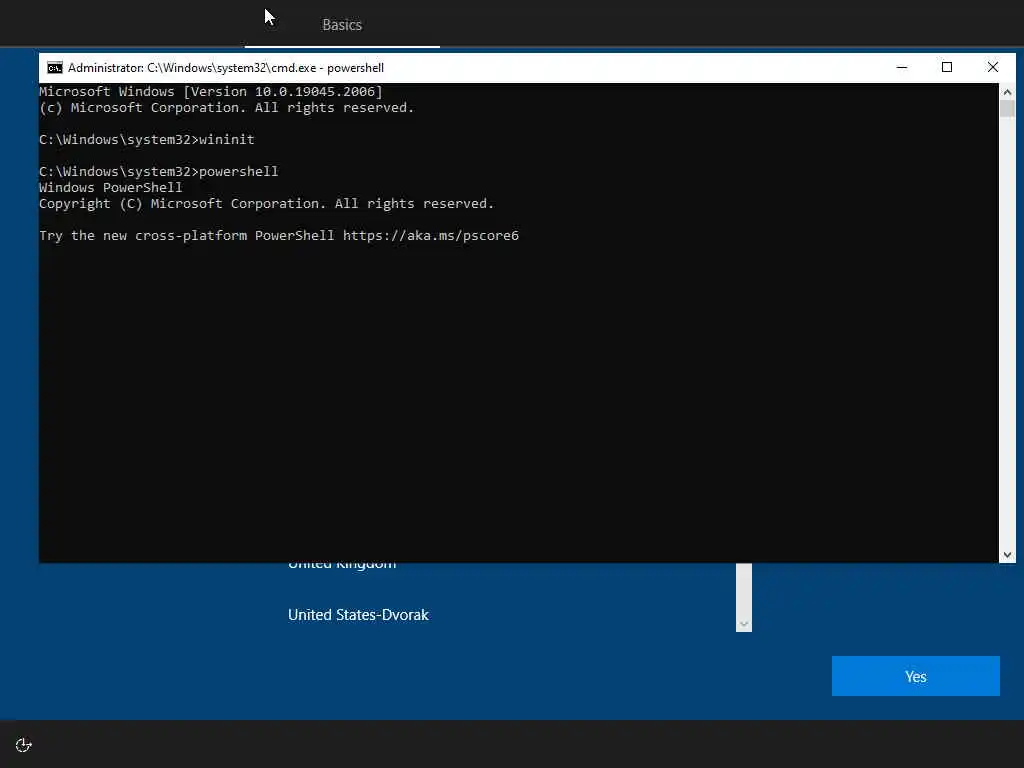
Task: Click the '(c) Microsoft Corporation' line
Action: tap(227, 108)
